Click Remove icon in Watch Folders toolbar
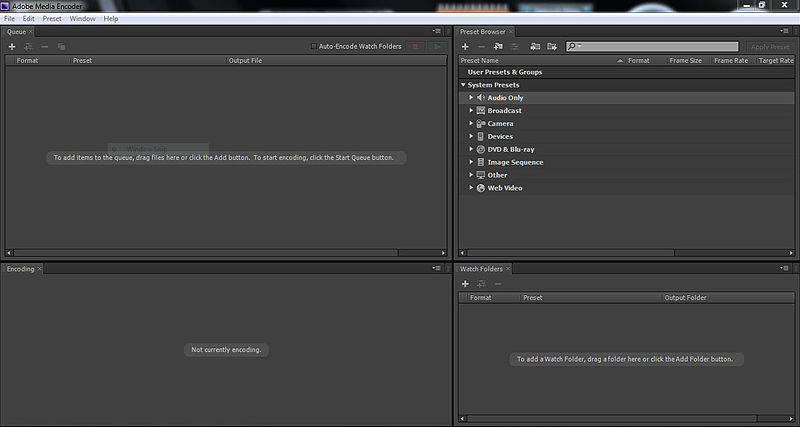The image size is (800, 427). click(x=498, y=284)
